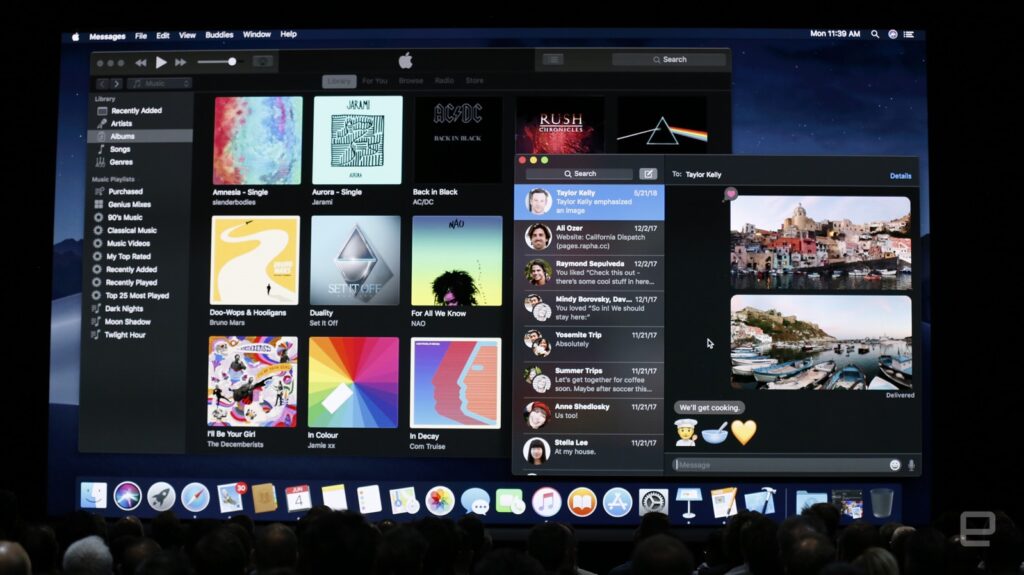Go forward using the iTunes forward arrow
This screenshot has height=575, width=1024.
116,84
